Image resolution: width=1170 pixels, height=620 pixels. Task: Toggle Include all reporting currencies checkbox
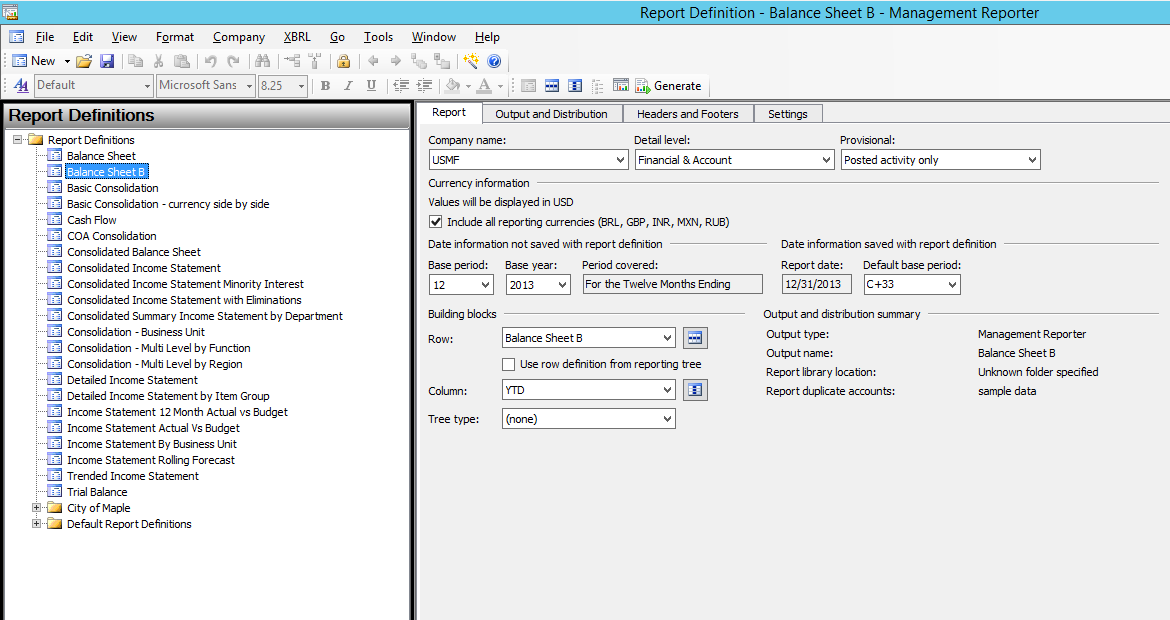pyautogui.click(x=435, y=221)
